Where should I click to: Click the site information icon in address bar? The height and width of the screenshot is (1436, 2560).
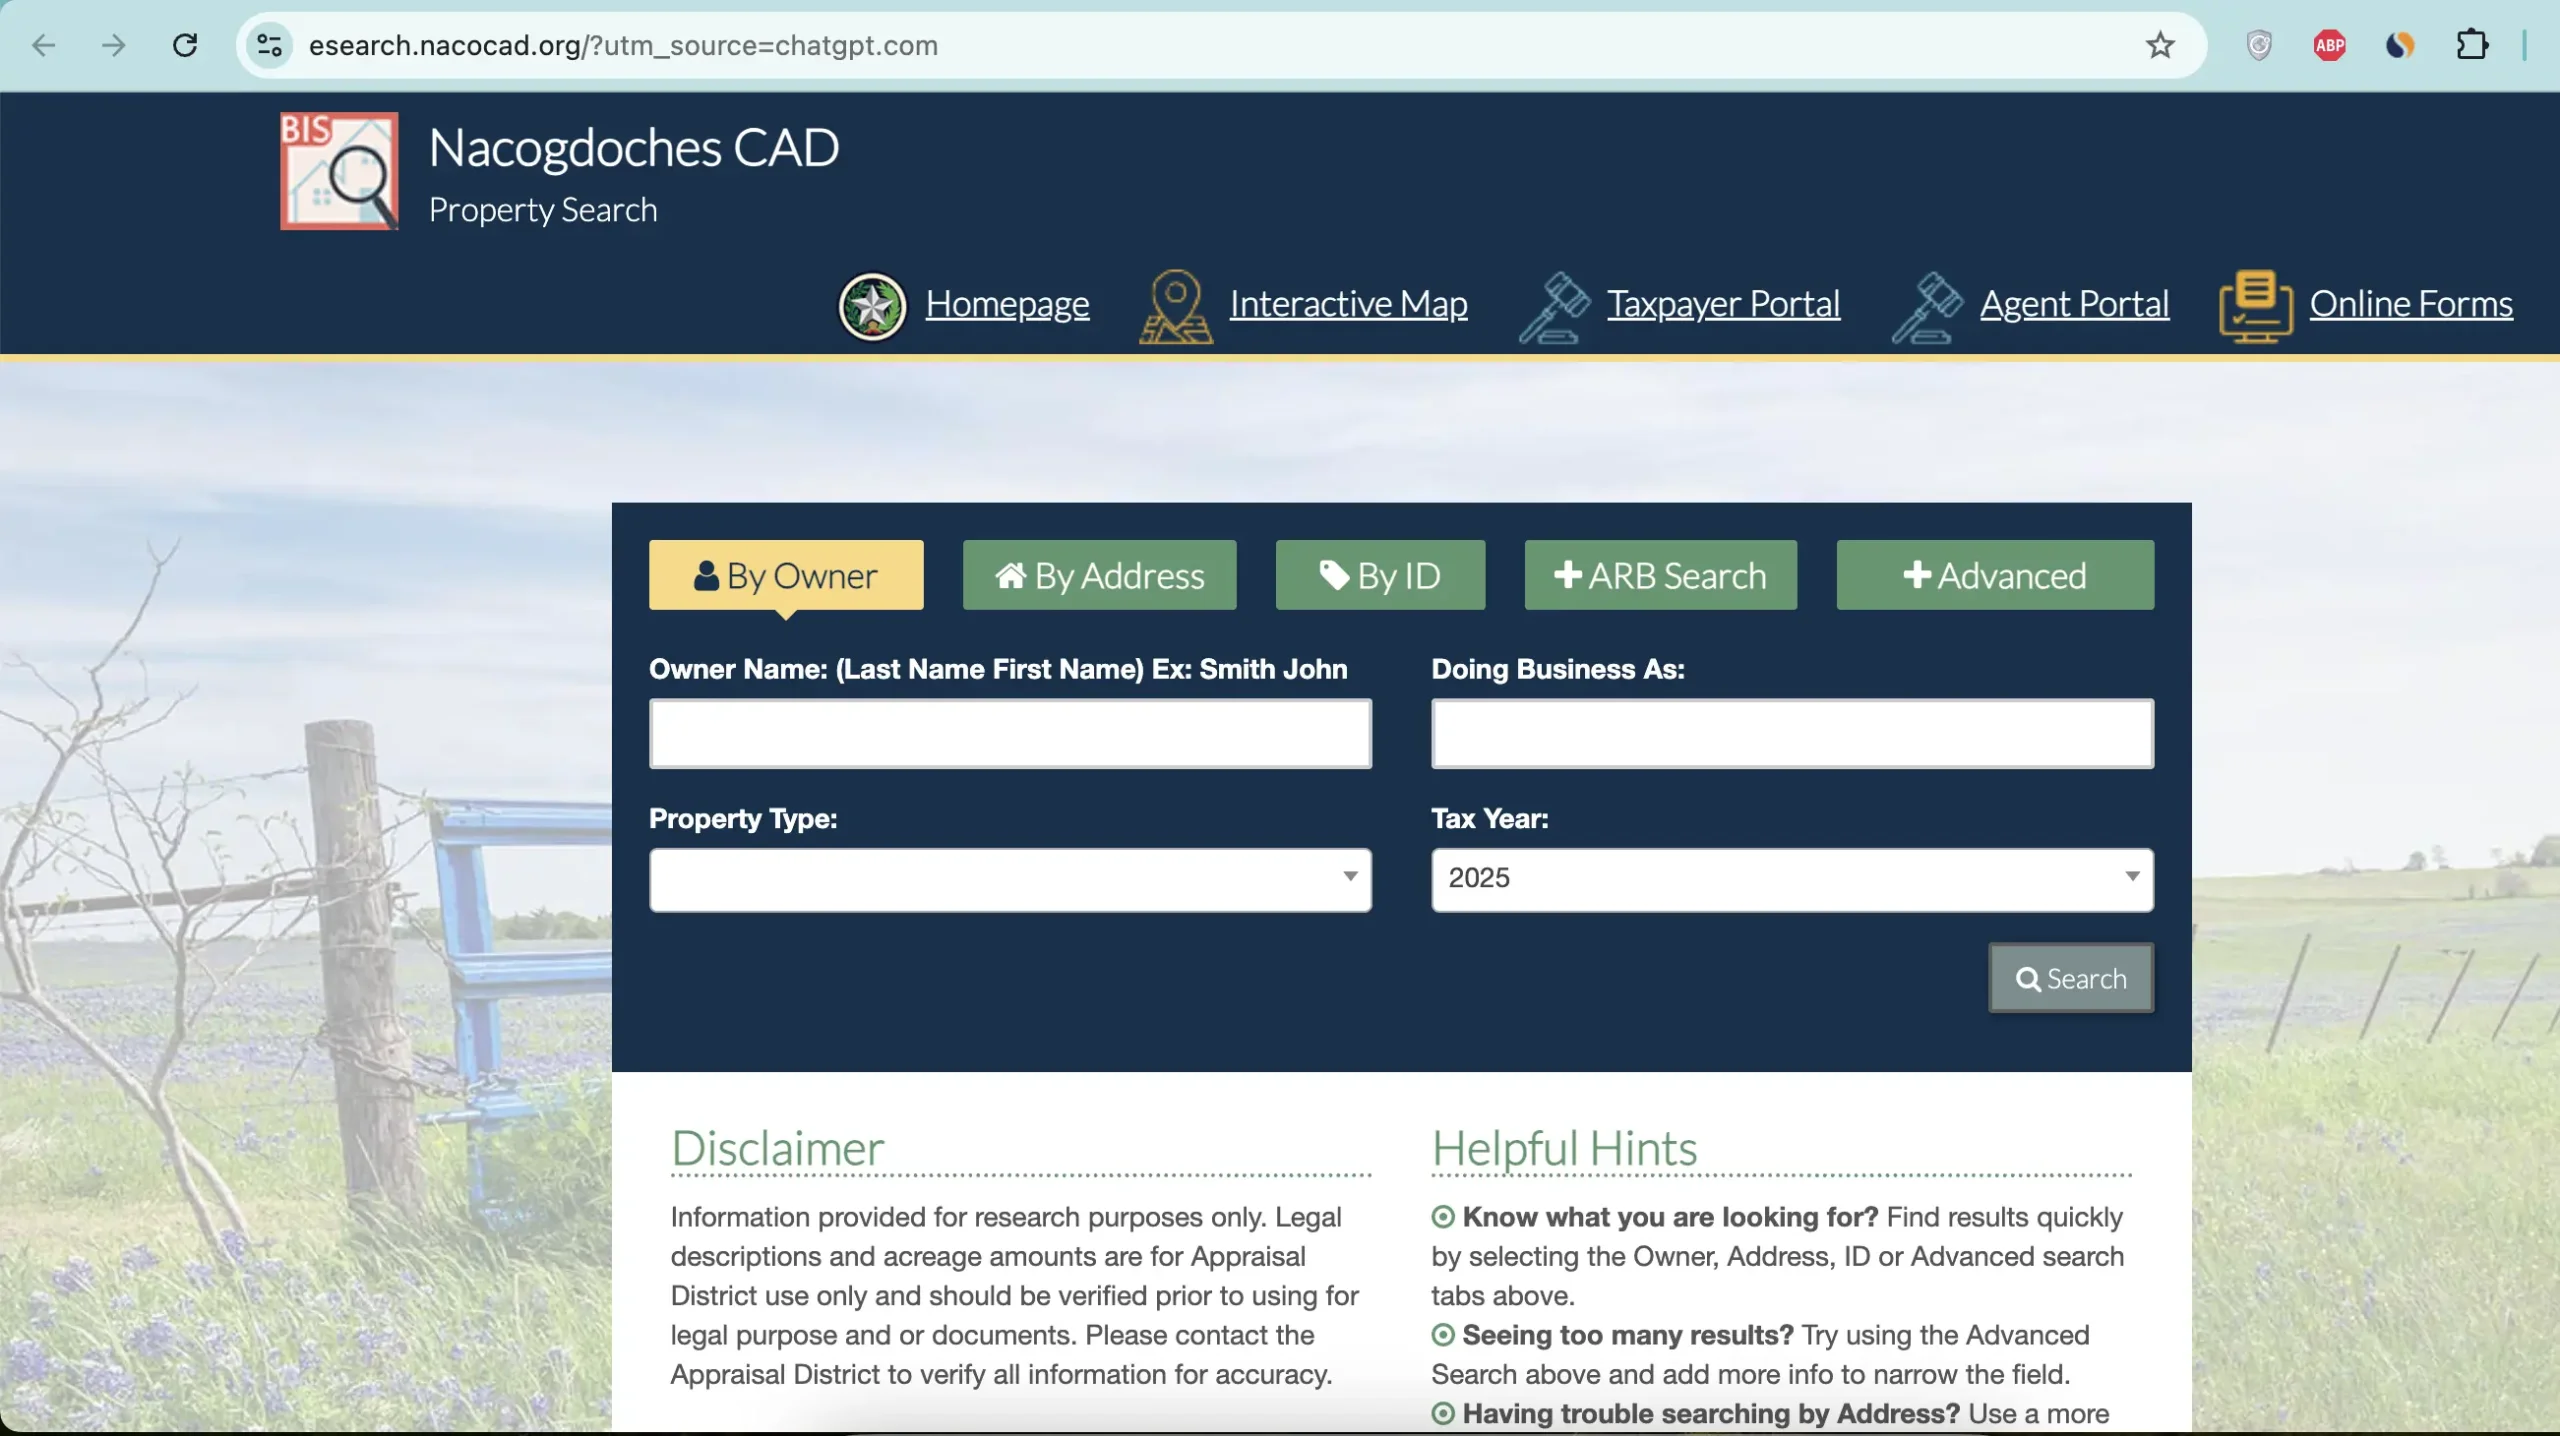(268, 45)
